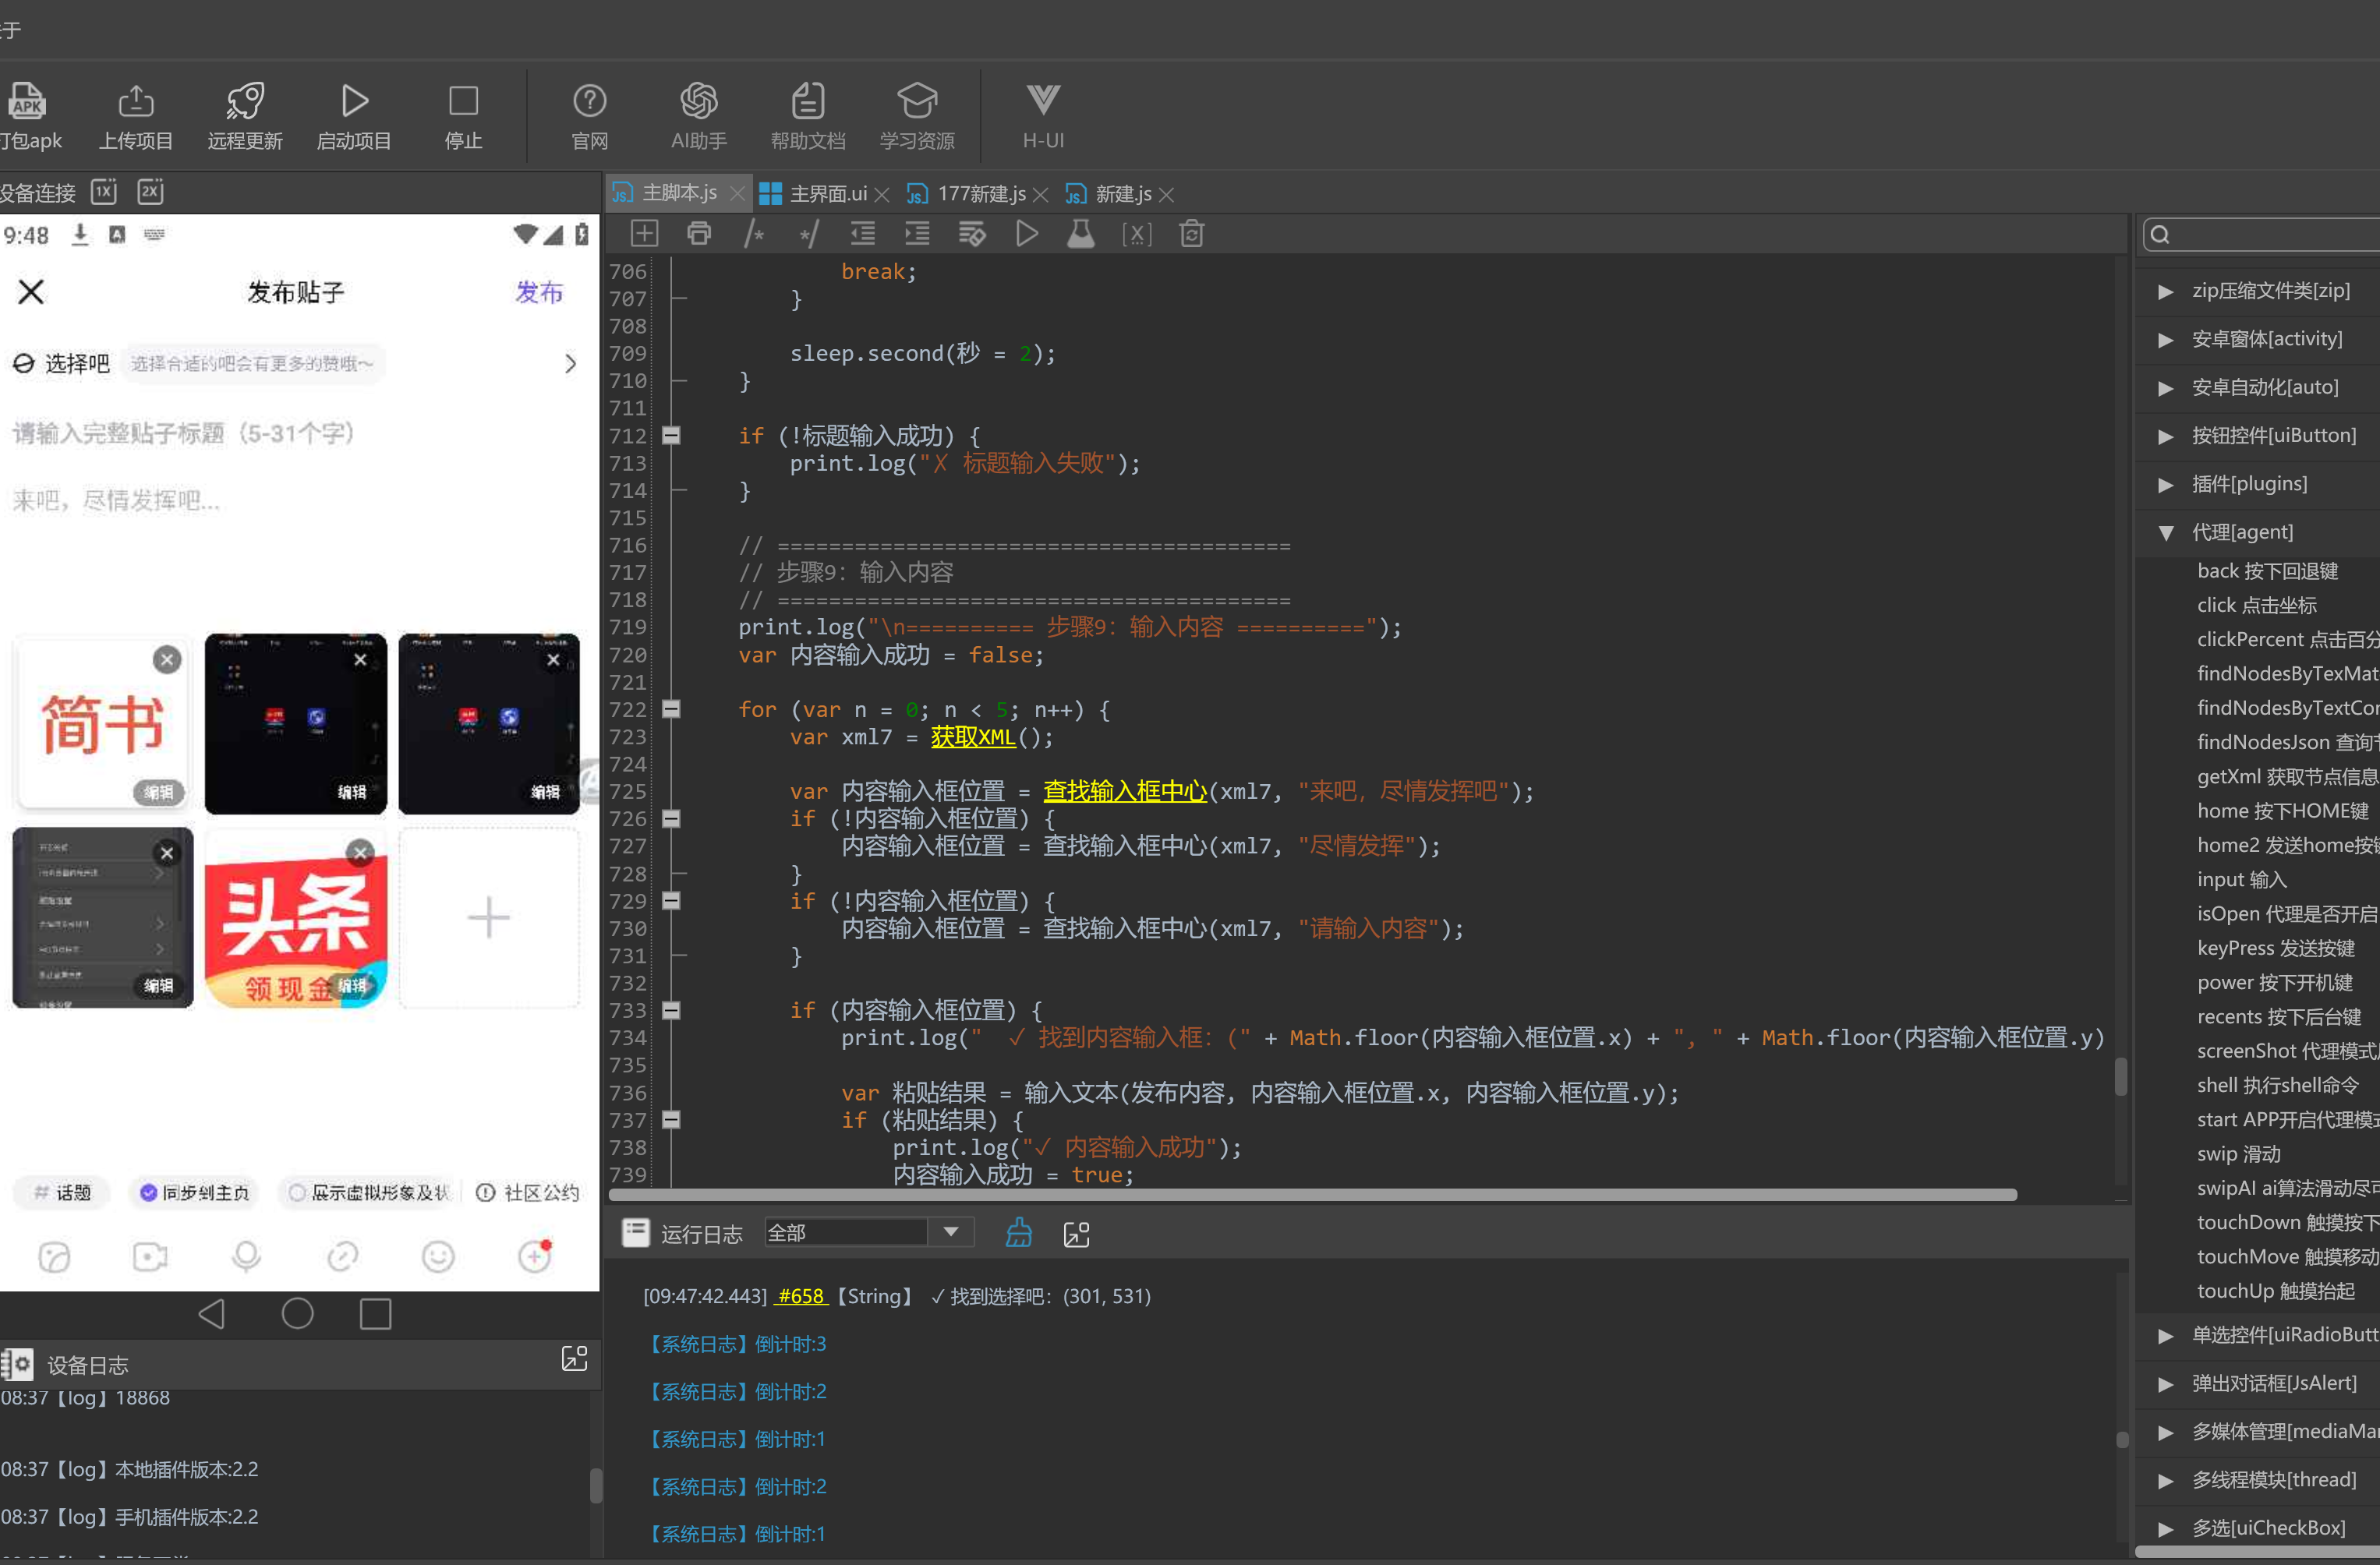Tap the 选择吧 row chevron on phone
2380x1565 pixels.
coord(570,363)
